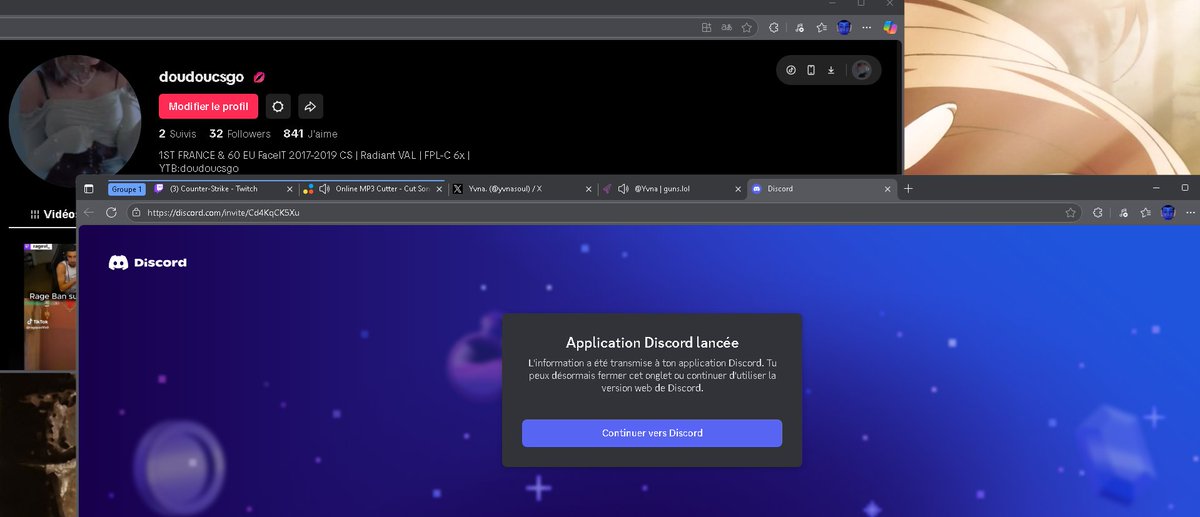The height and width of the screenshot is (517, 1200).
Task: Open three-dots menu in Discord window
Action: click(1189, 212)
